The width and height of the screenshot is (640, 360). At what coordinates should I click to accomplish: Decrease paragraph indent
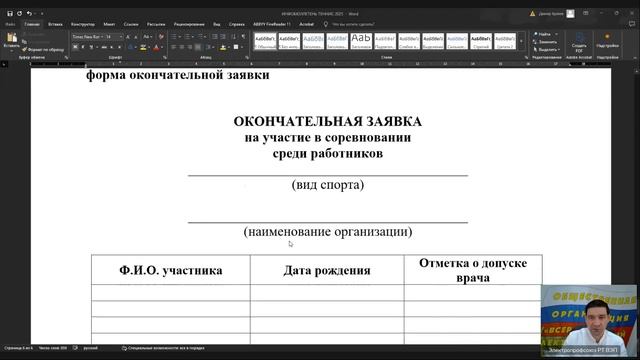[x=215, y=37]
